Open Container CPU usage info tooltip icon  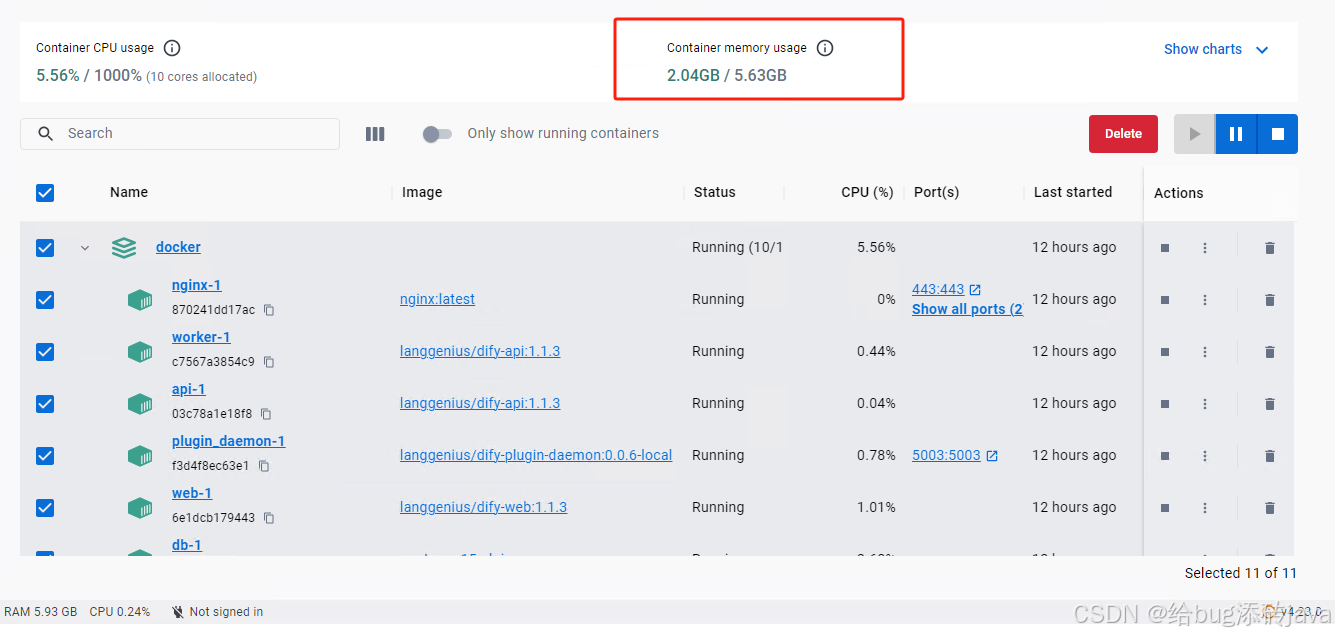point(172,48)
